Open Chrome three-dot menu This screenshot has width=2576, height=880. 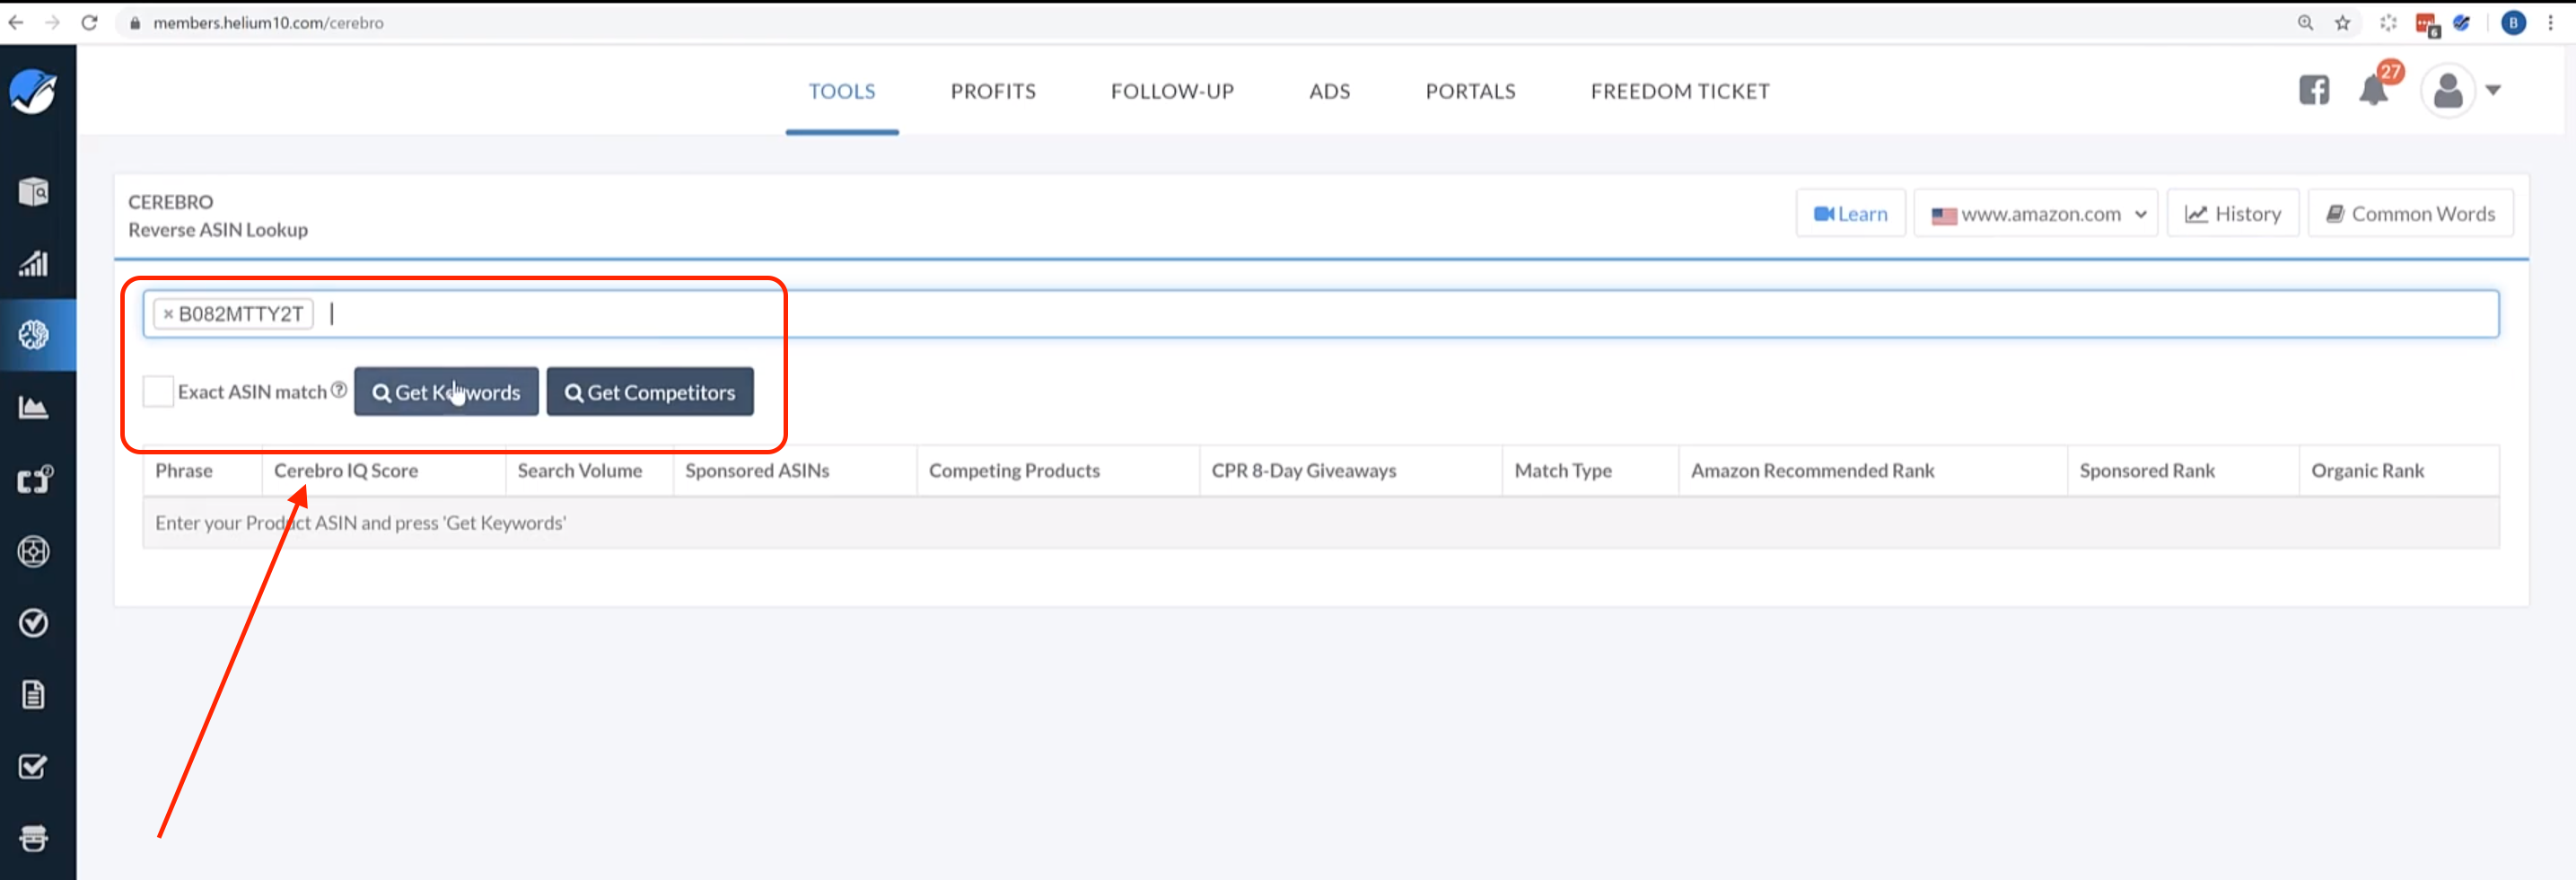[2550, 23]
